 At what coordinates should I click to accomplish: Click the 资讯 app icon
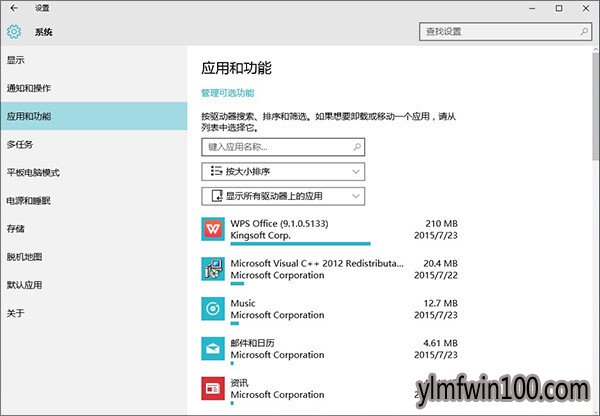click(x=213, y=388)
